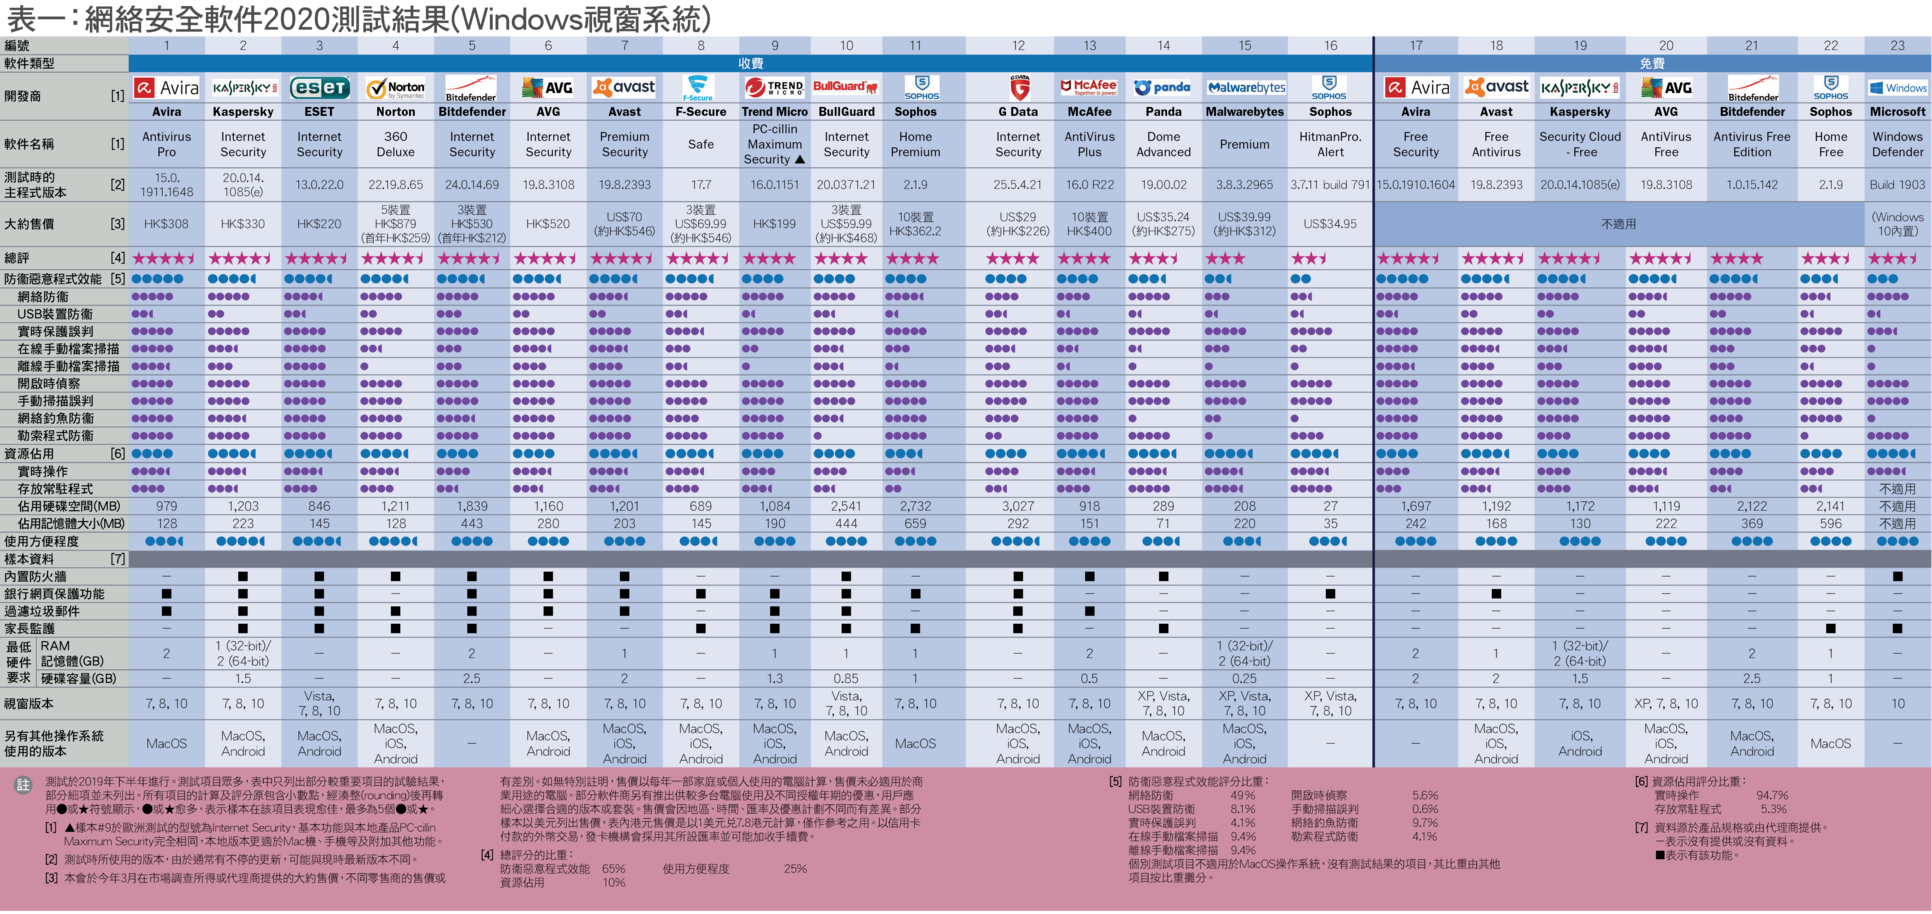Click disk space value '2,141'
1932x914 pixels.
pyautogui.click(x=1831, y=506)
